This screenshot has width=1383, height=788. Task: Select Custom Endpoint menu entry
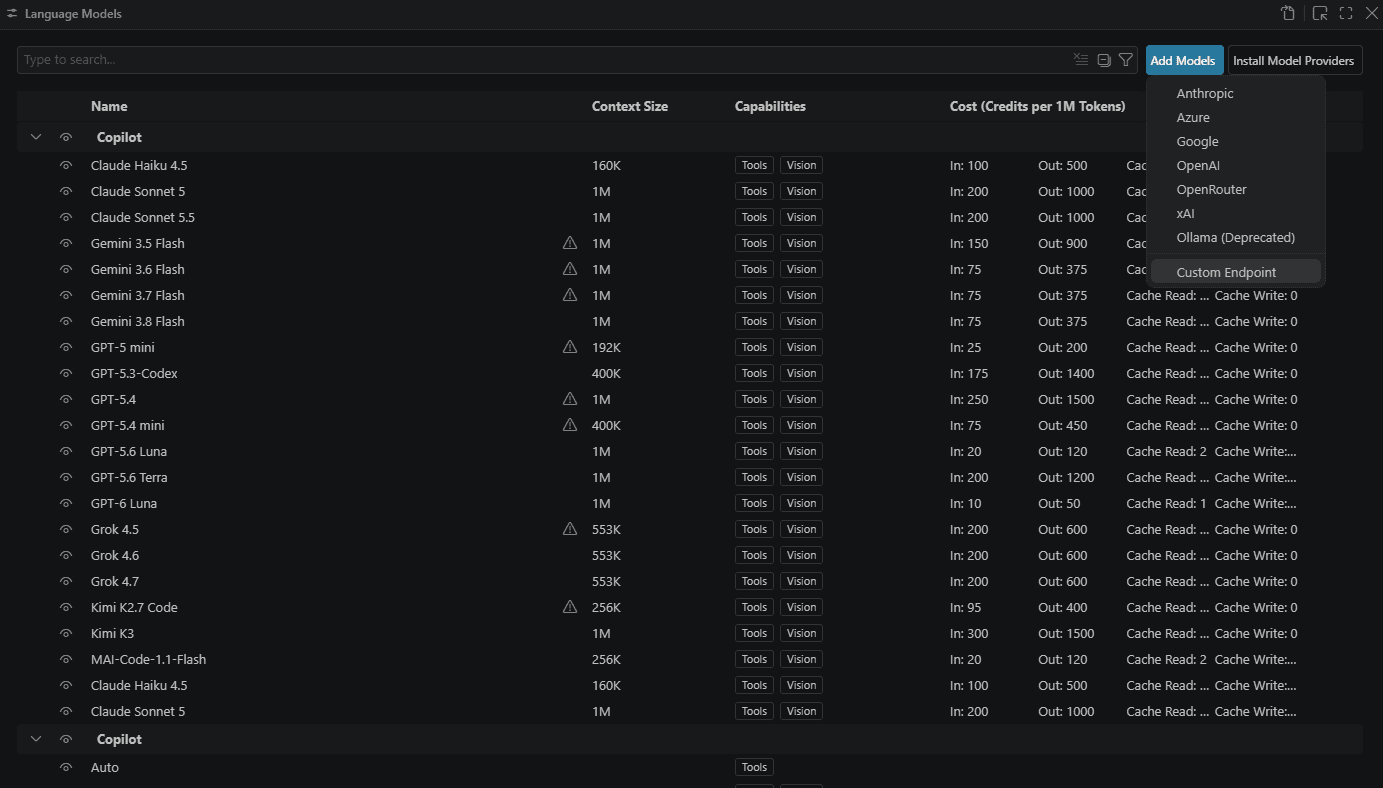pyautogui.click(x=1236, y=272)
